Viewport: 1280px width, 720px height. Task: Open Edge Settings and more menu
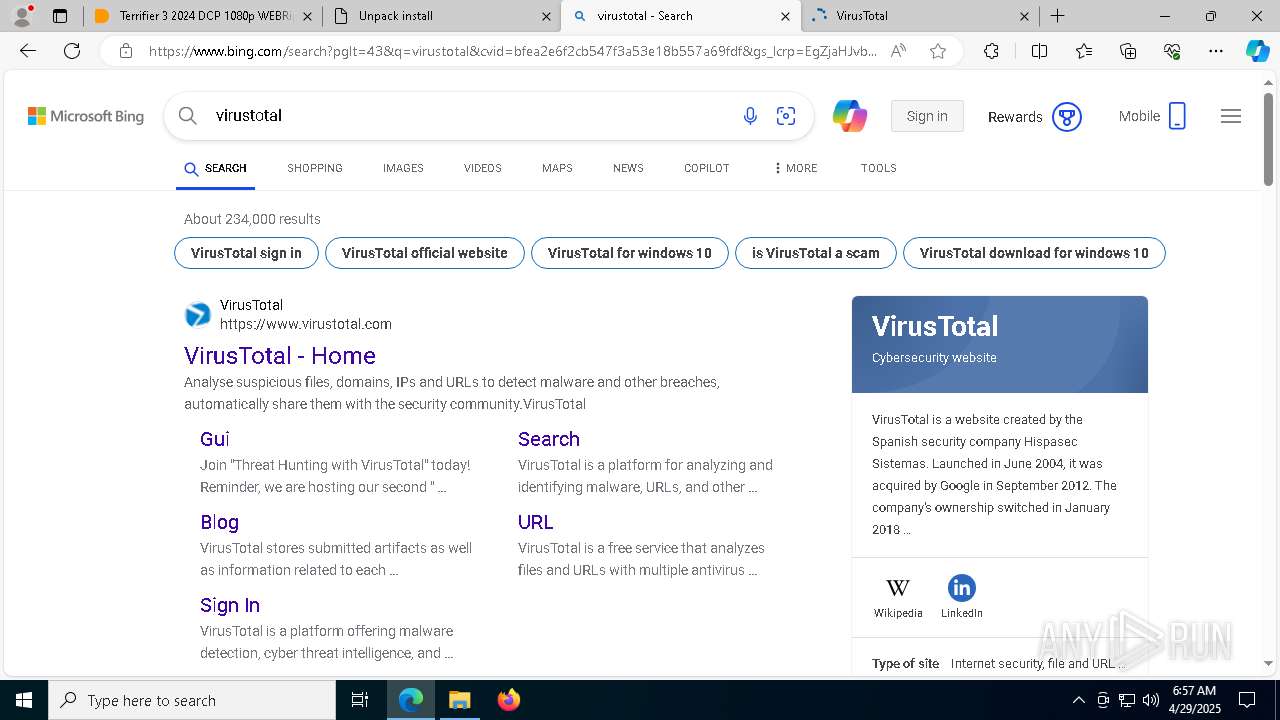1216,51
